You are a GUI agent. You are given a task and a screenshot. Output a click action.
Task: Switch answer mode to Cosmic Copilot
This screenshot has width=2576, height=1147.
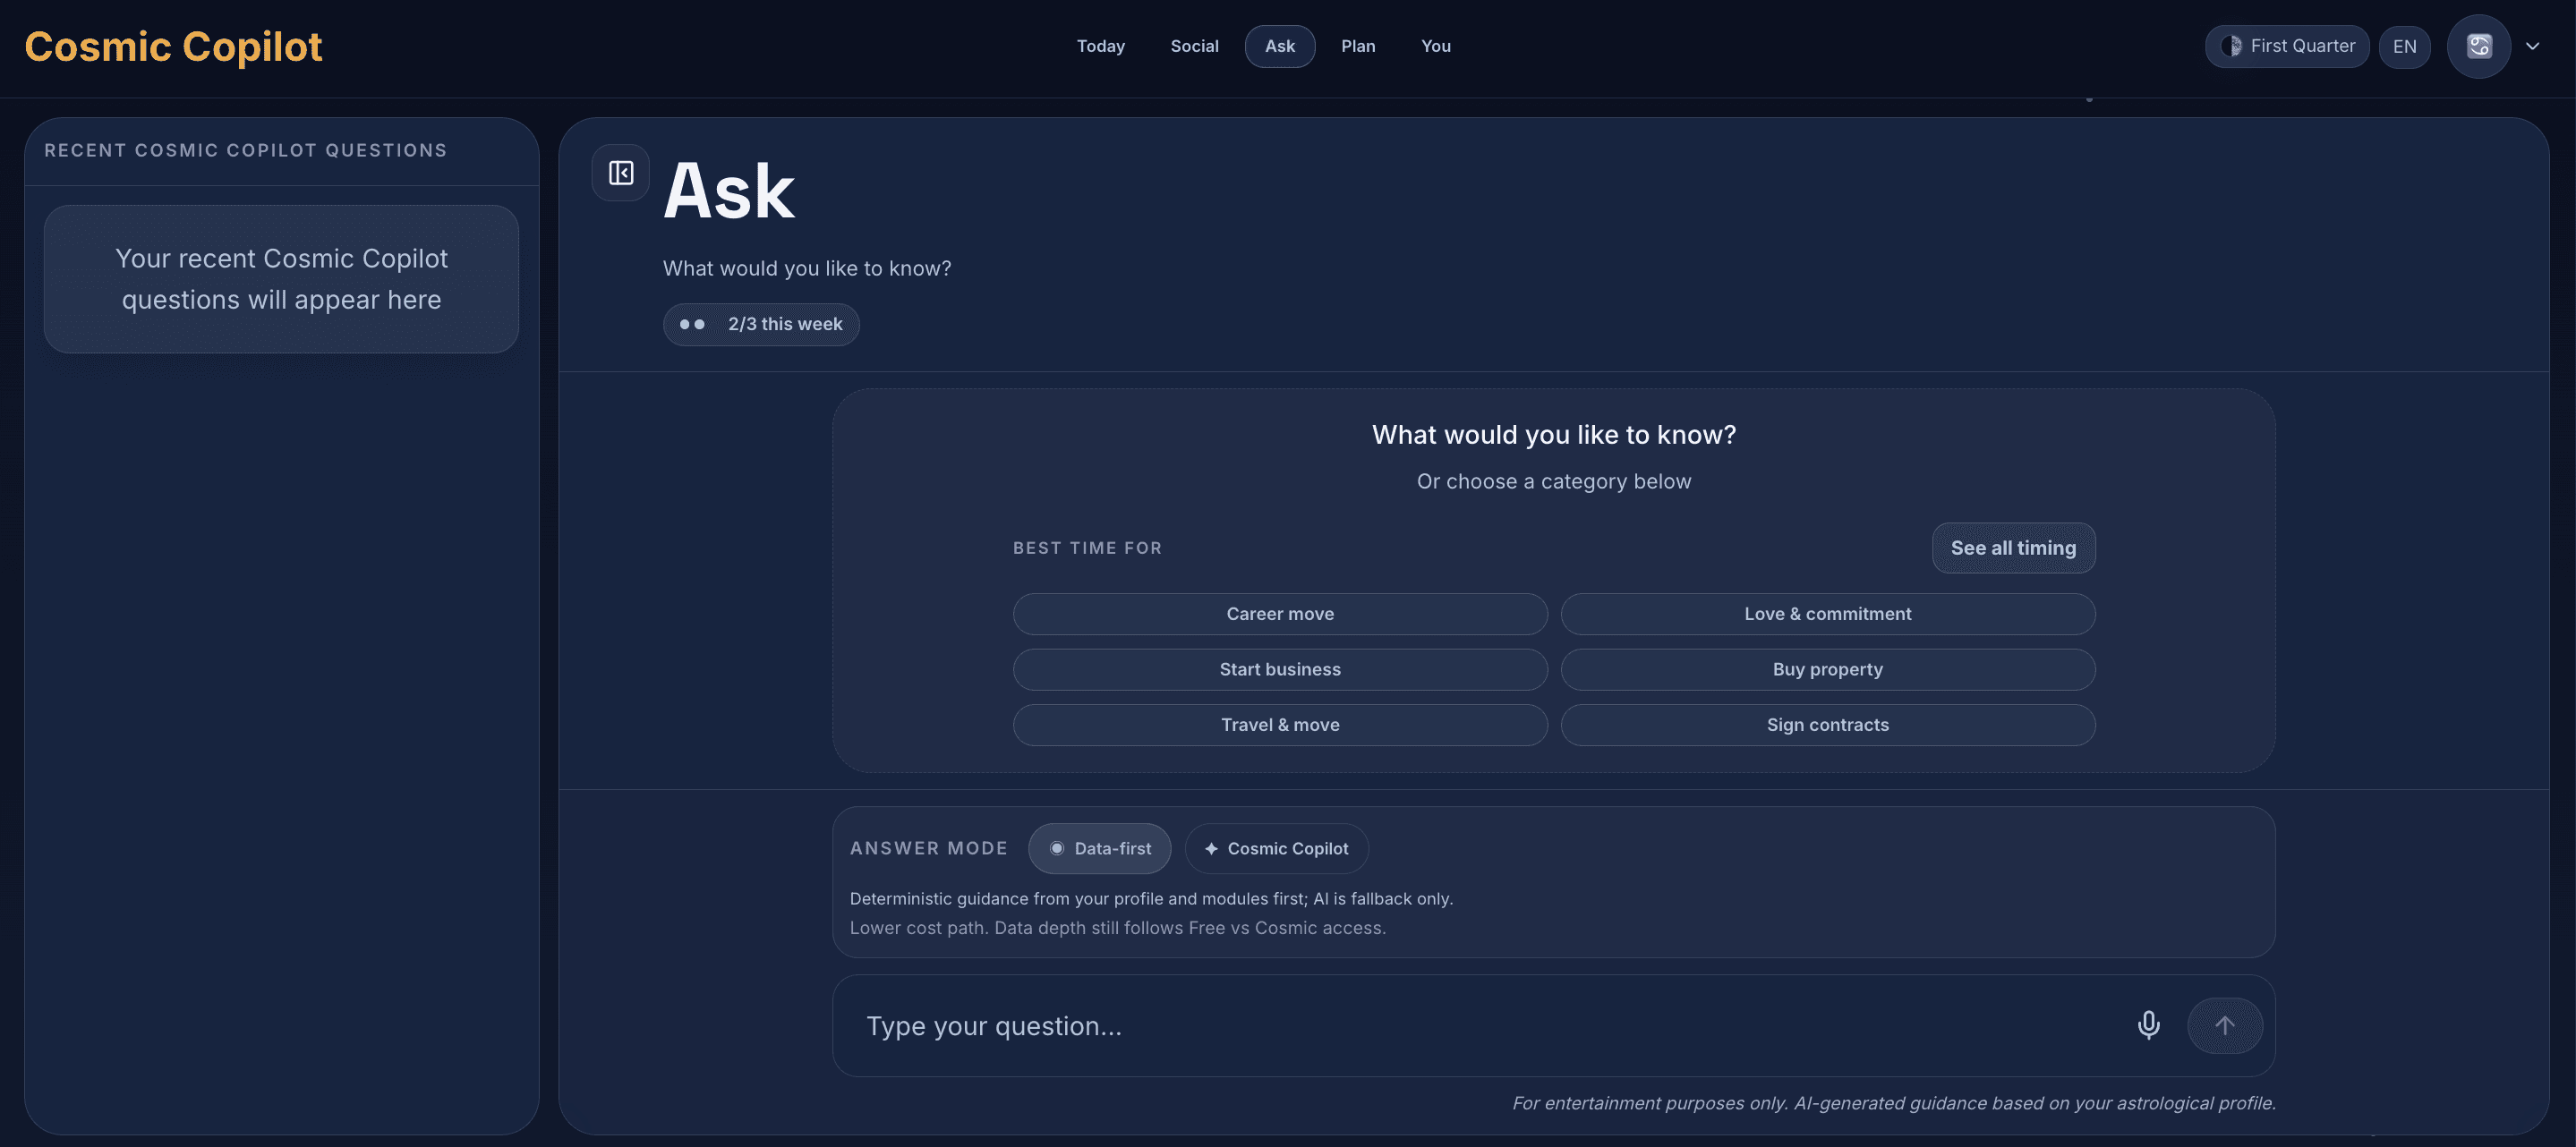point(1276,848)
